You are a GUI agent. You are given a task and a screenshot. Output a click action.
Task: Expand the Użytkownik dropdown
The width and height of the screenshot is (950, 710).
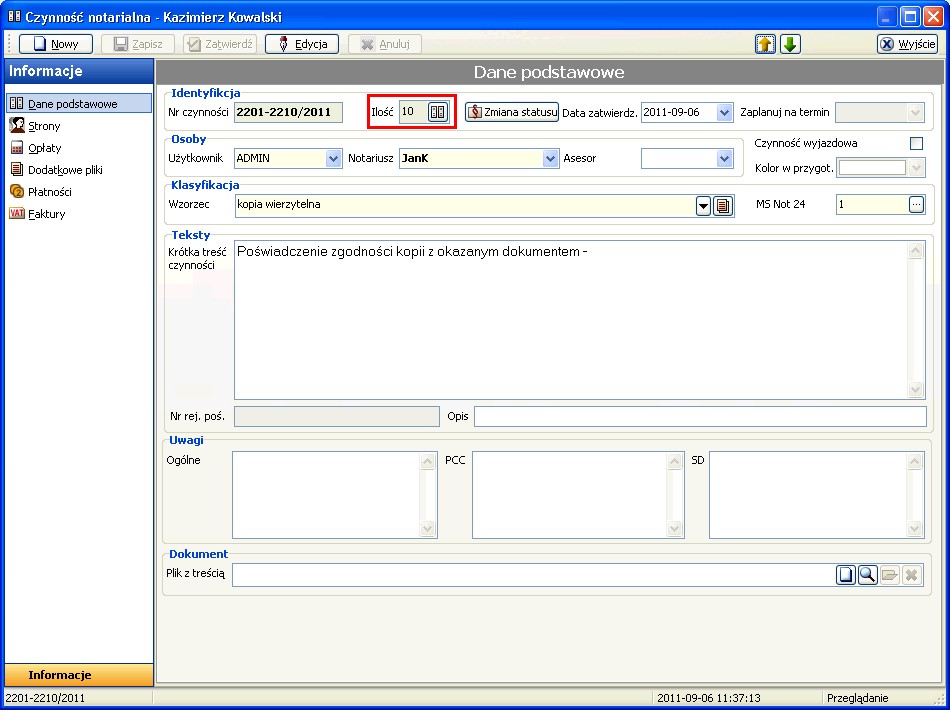[x=333, y=158]
